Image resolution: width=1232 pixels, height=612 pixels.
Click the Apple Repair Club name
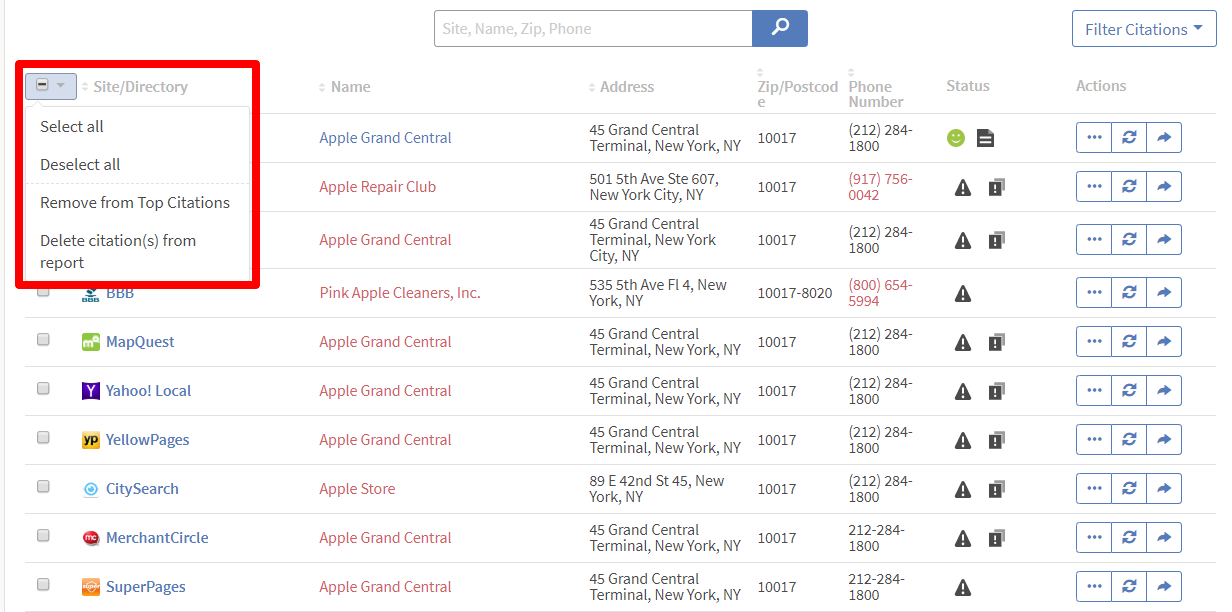pyautogui.click(x=378, y=187)
